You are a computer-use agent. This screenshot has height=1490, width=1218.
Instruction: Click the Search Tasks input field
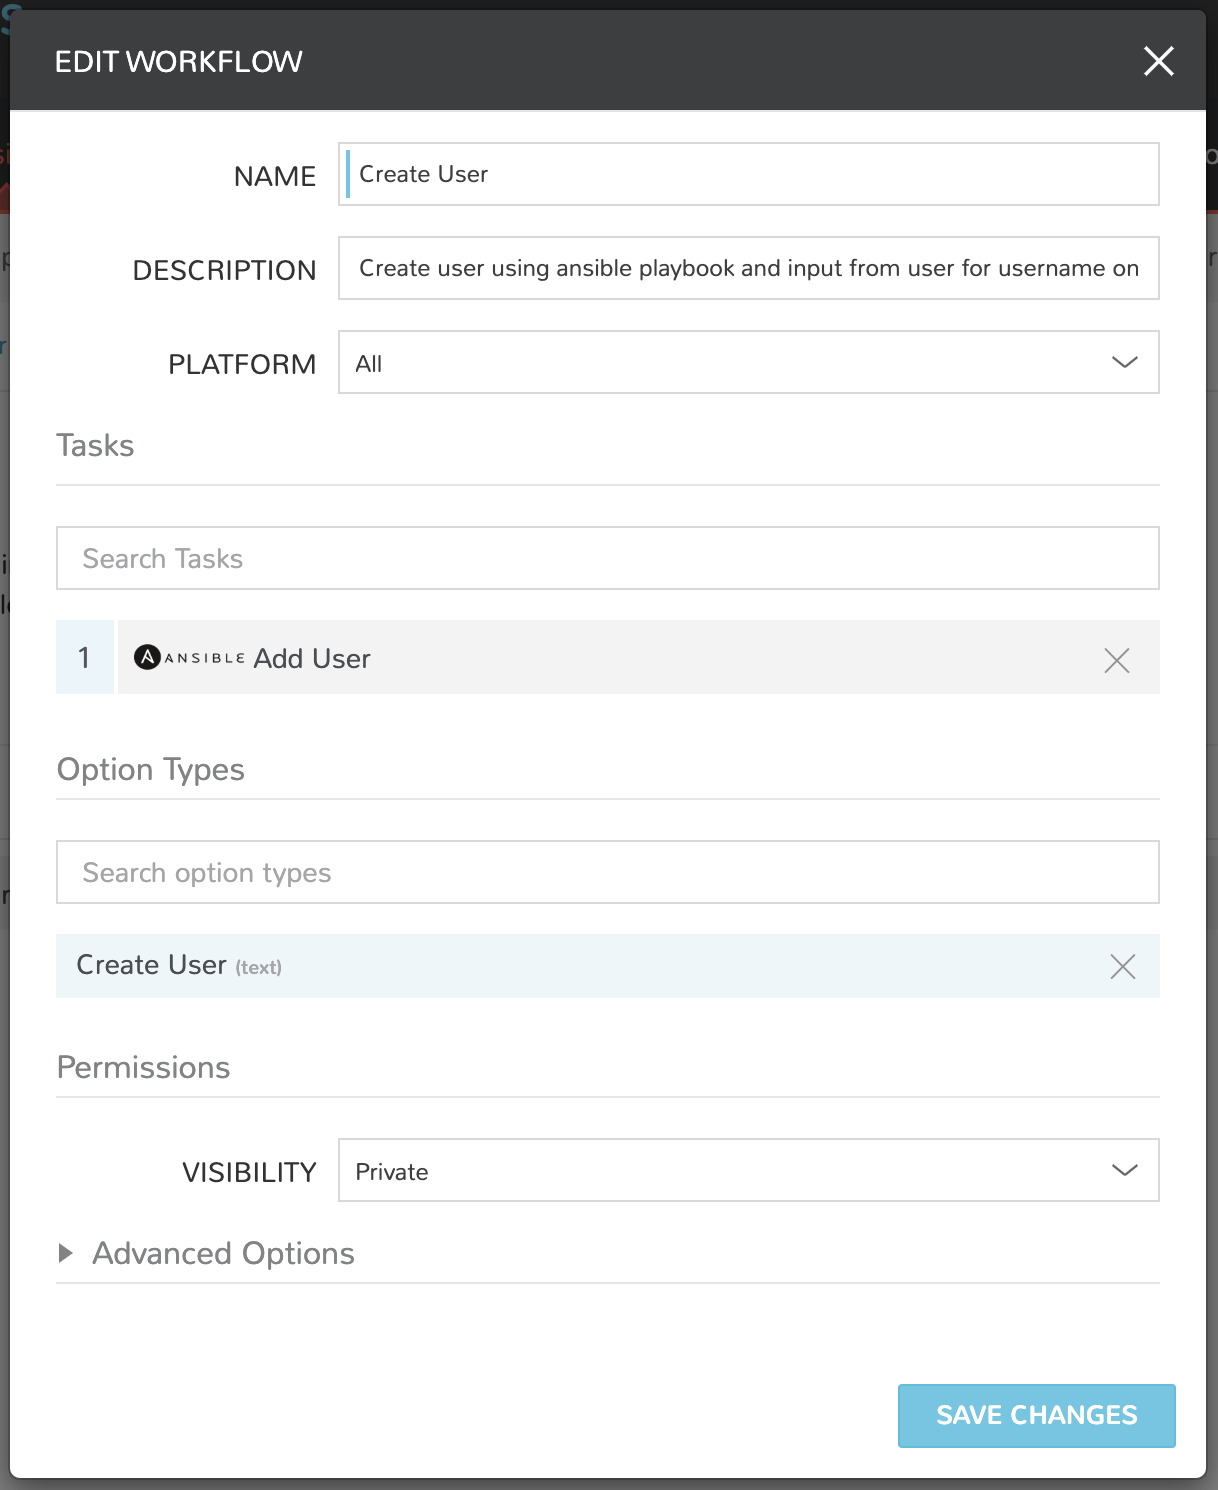coord(607,558)
